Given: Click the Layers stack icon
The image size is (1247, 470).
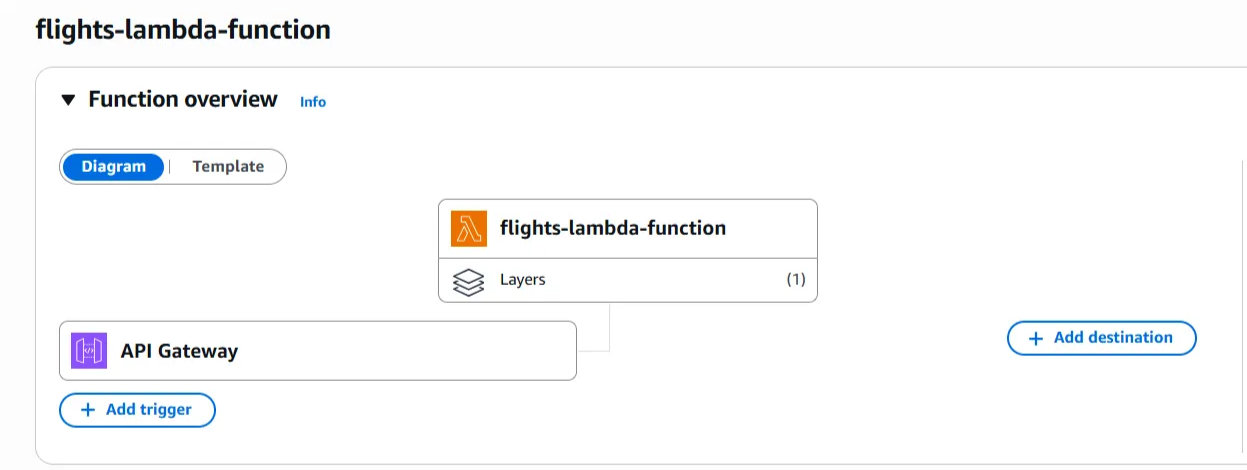Looking at the screenshot, I should click(468, 281).
